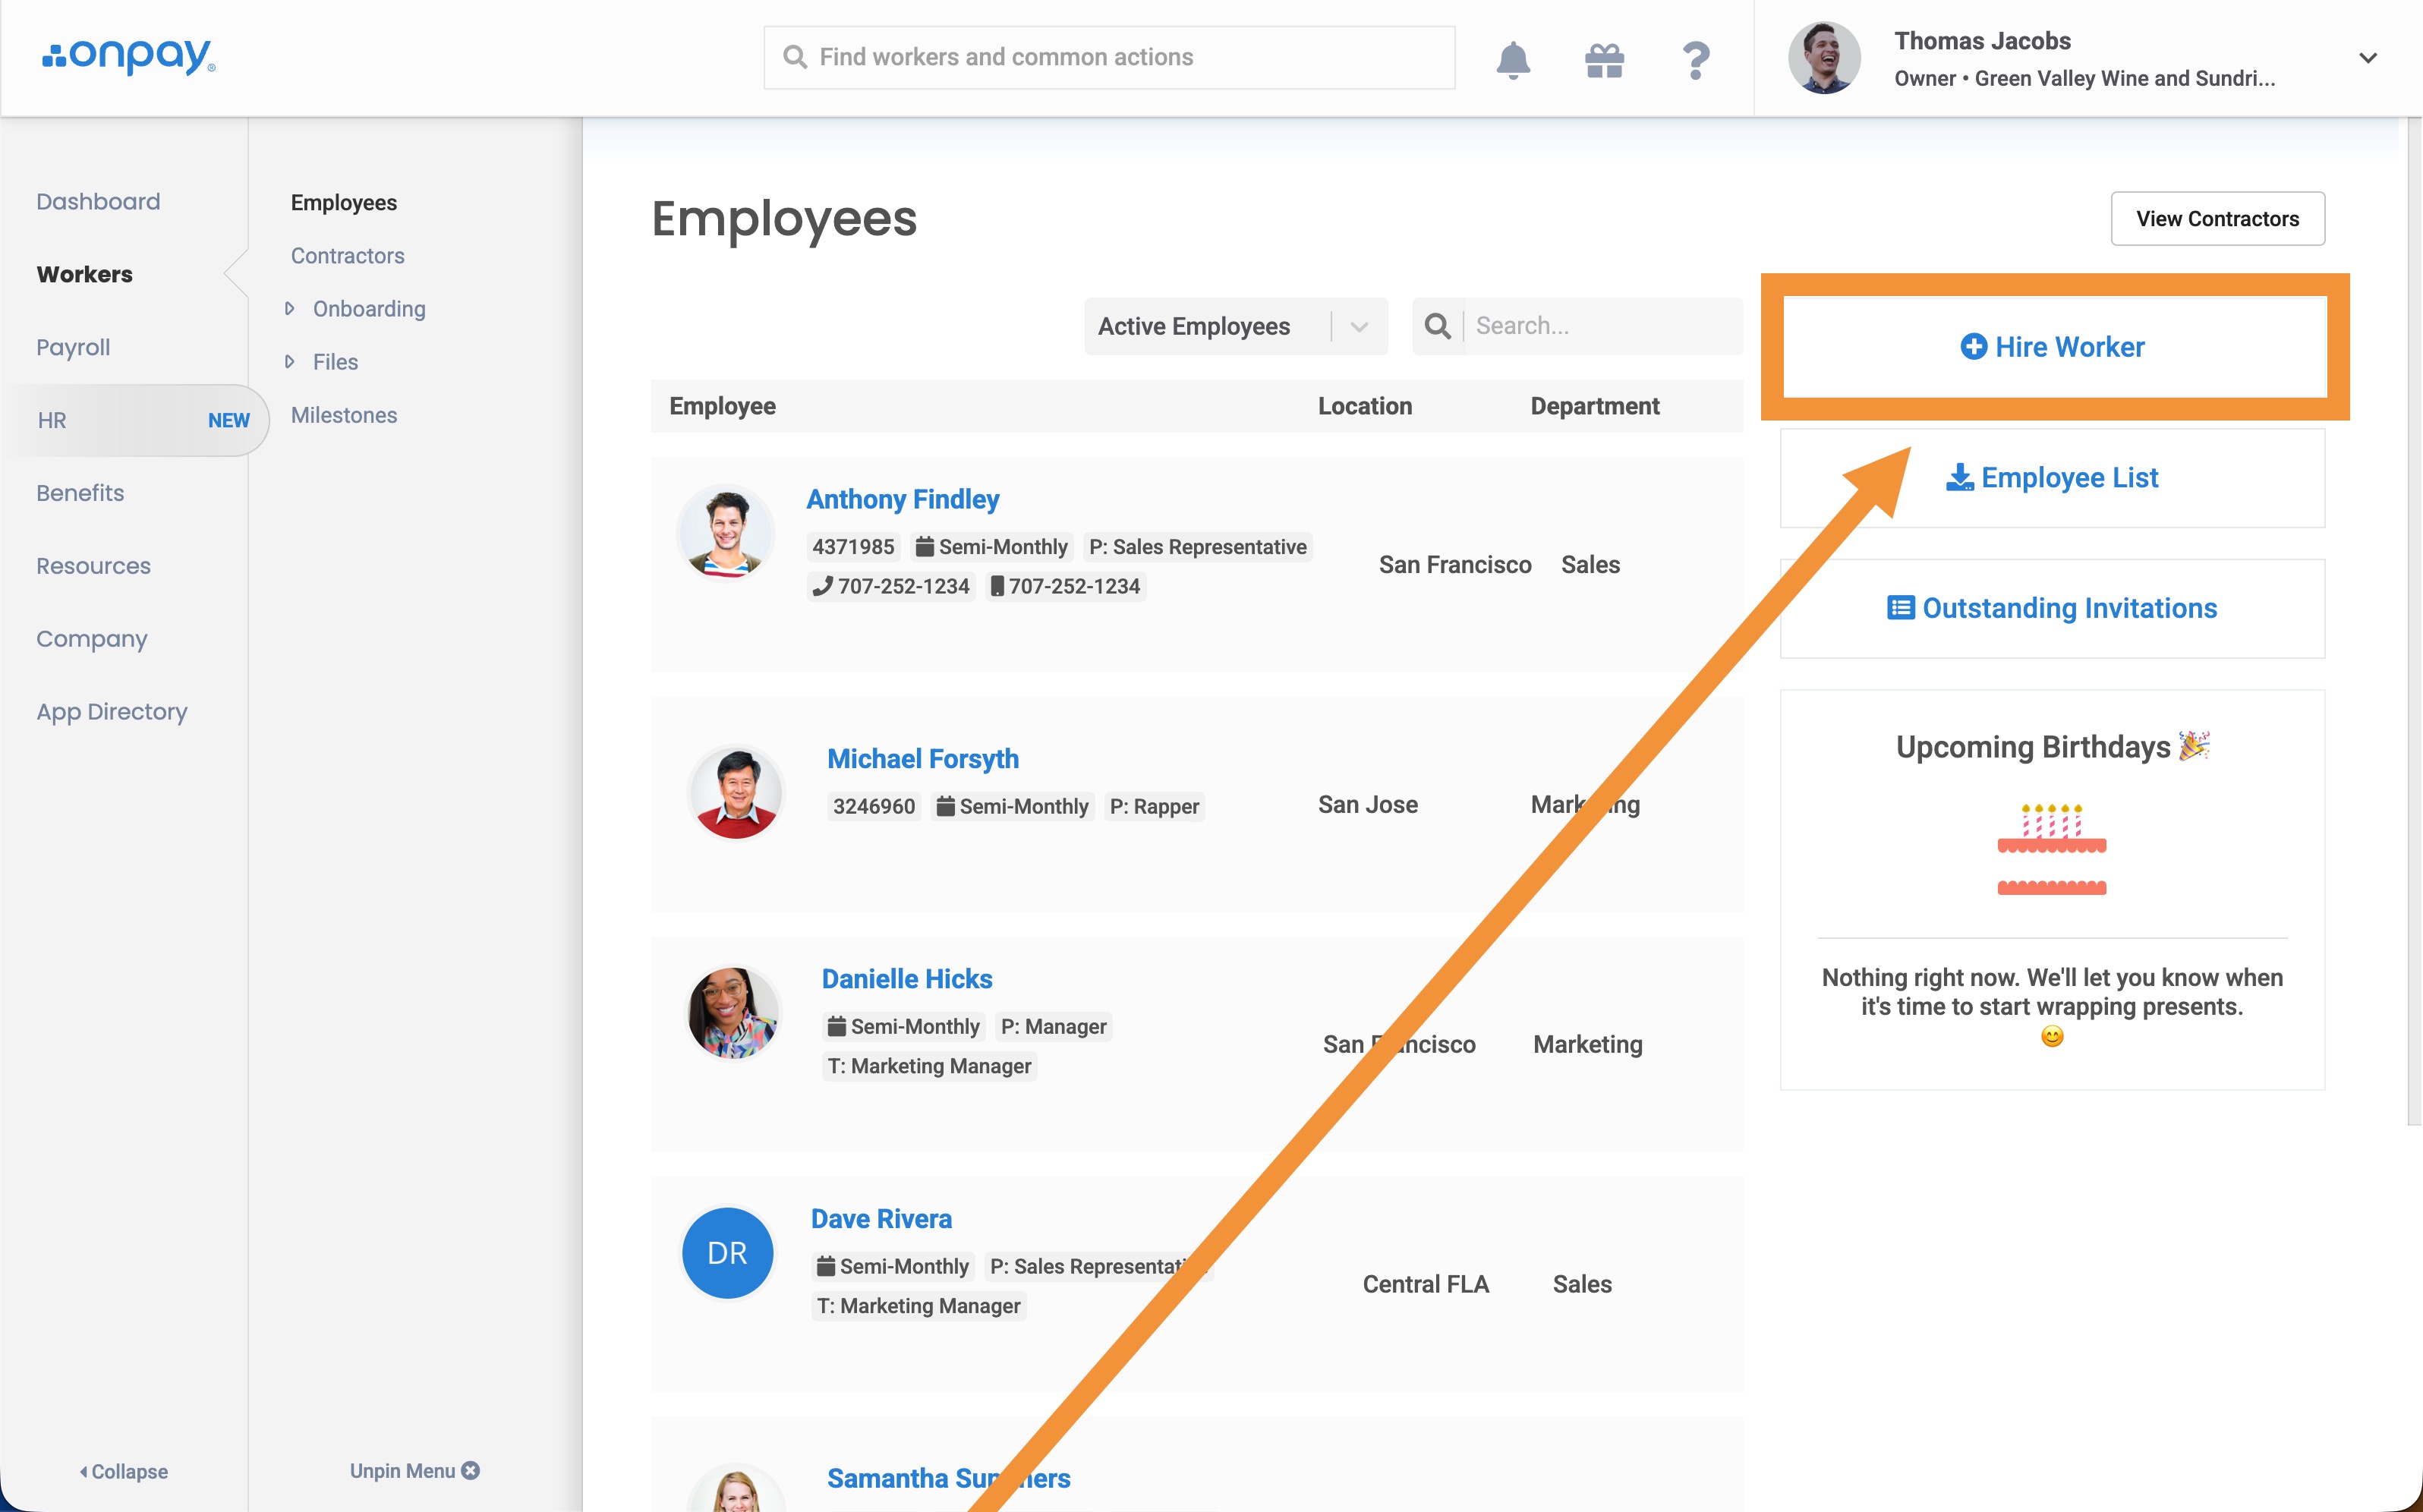Open Michael Forsyth's employee link
This screenshot has width=2423, height=1512.
point(923,759)
